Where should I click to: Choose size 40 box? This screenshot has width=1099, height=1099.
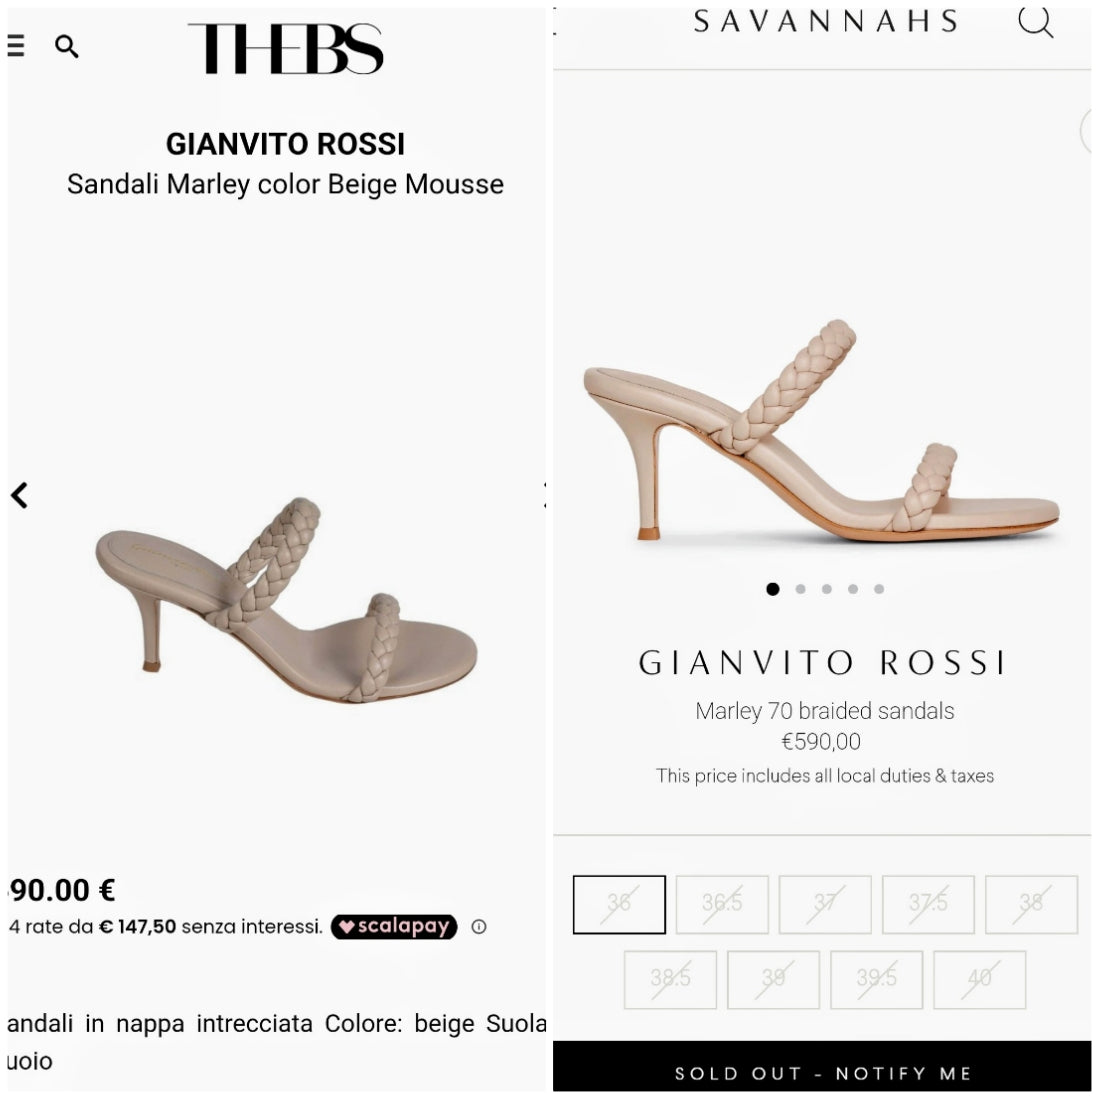(x=980, y=979)
